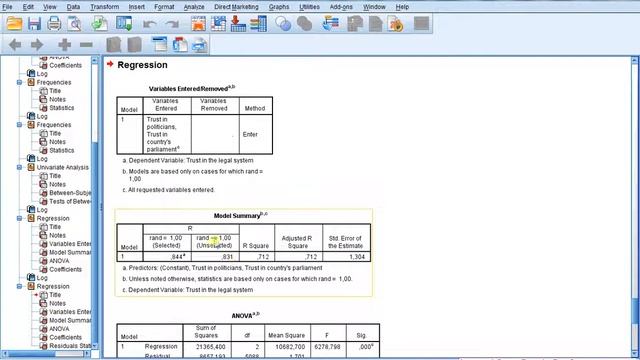Click the ,831 unselected R cell
The width and height of the screenshot is (640, 360).
point(215,257)
